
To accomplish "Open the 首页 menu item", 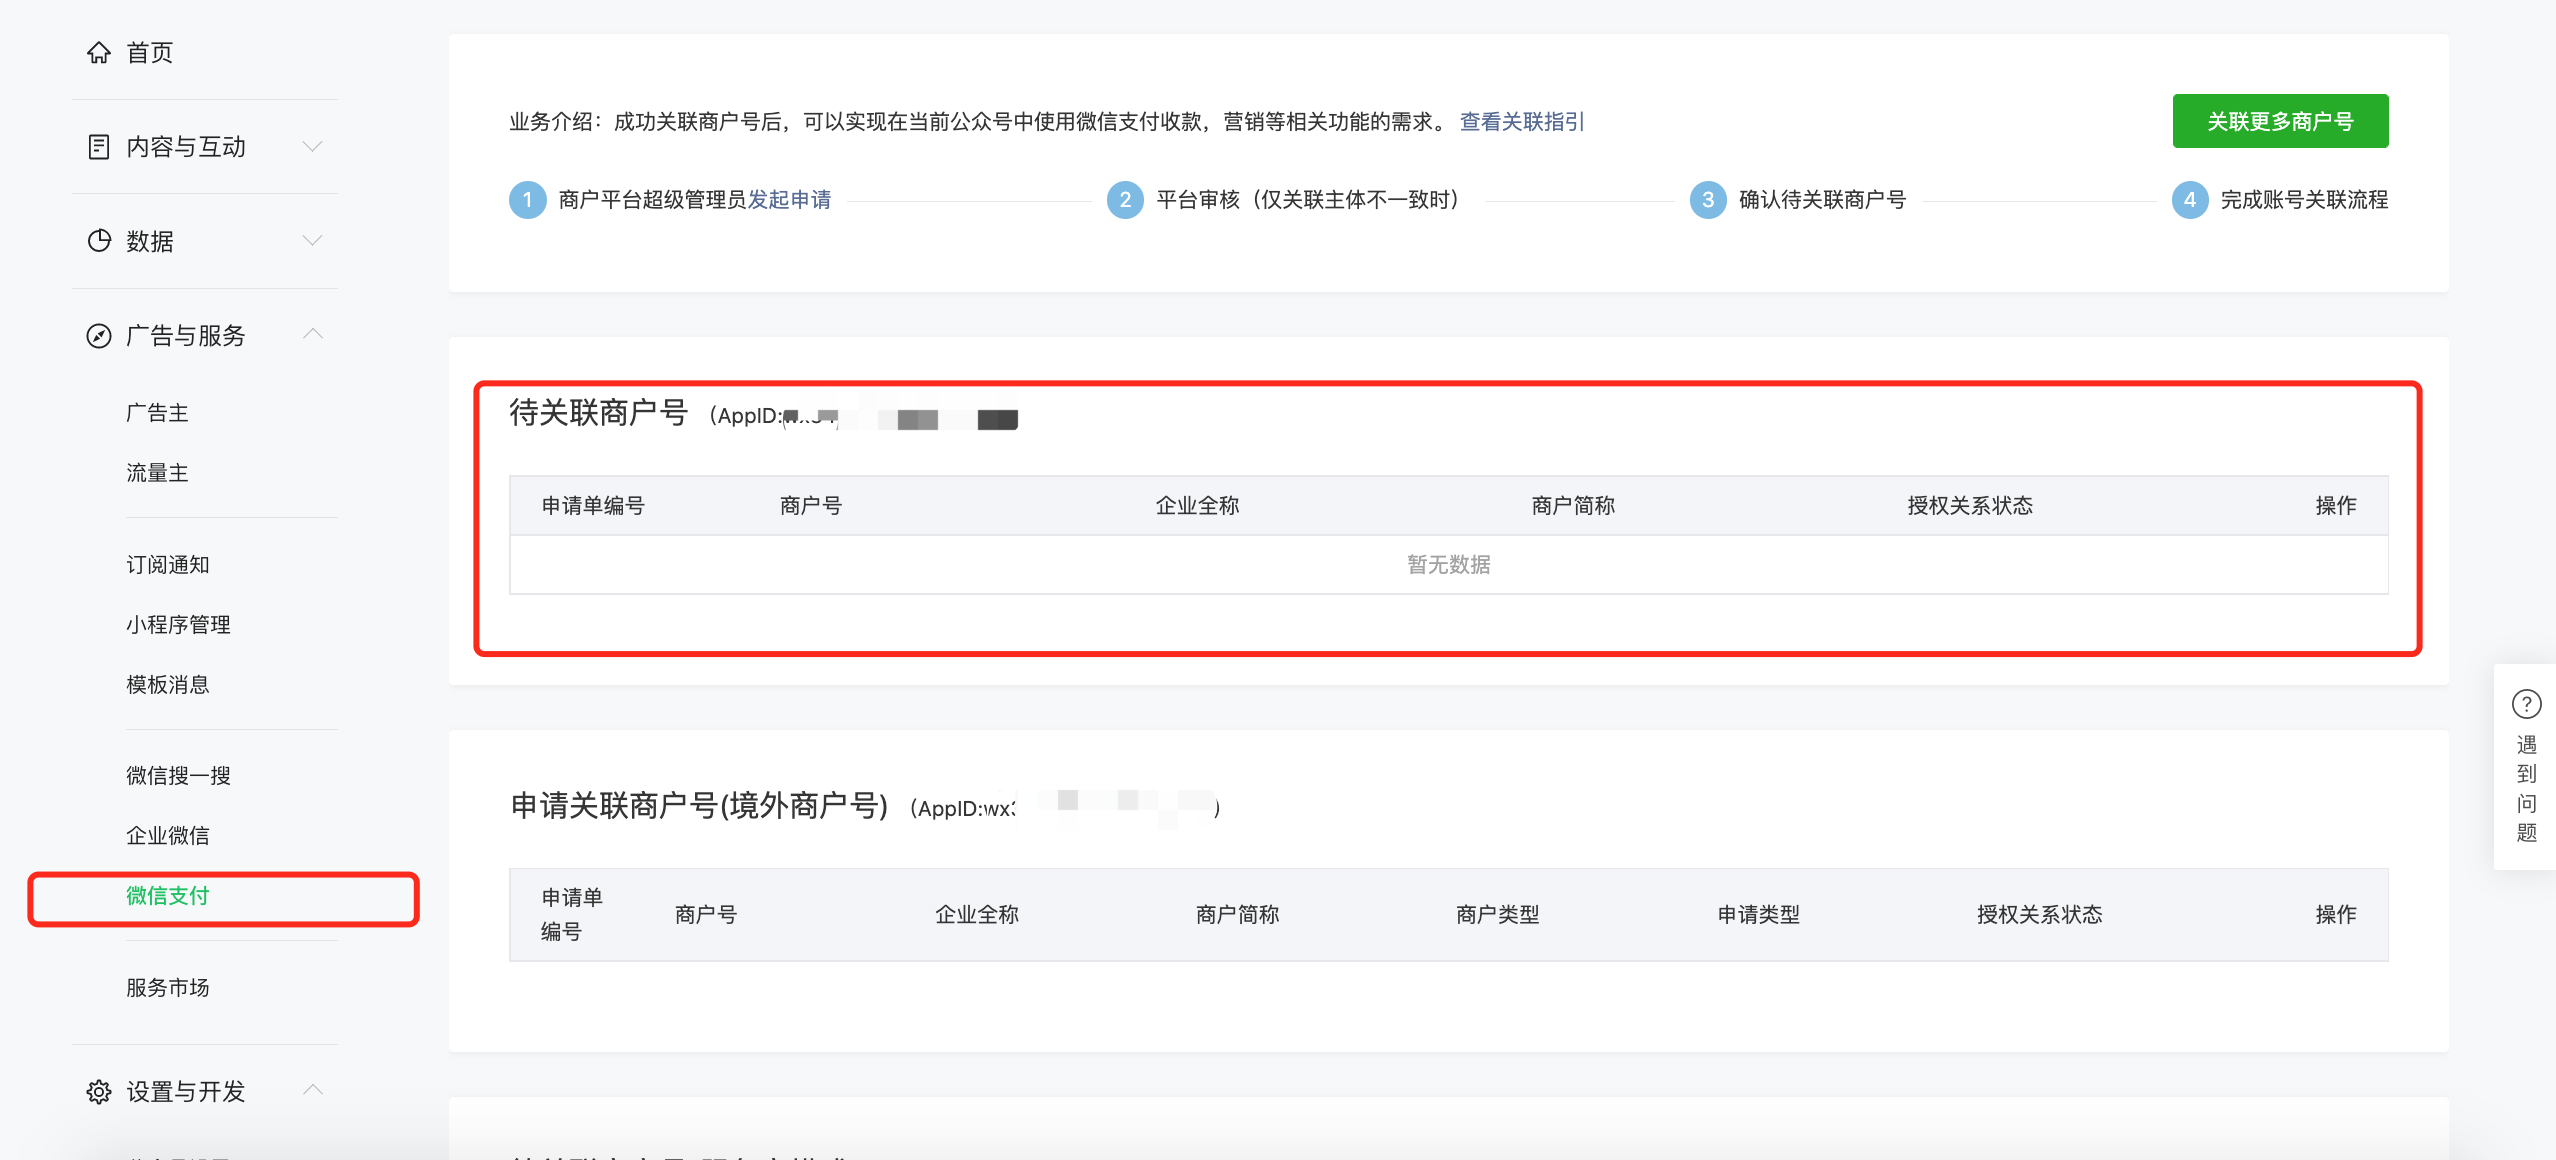I will pyautogui.click(x=149, y=52).
